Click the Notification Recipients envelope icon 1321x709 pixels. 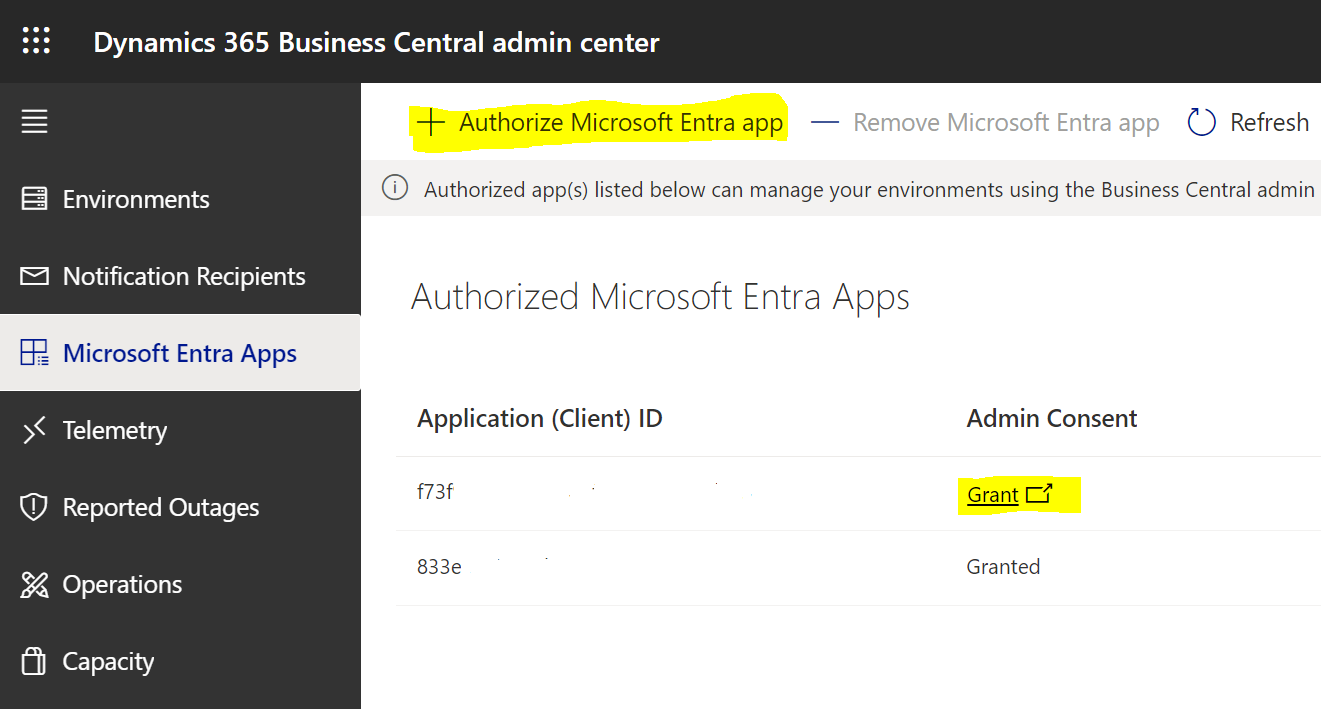35,276
